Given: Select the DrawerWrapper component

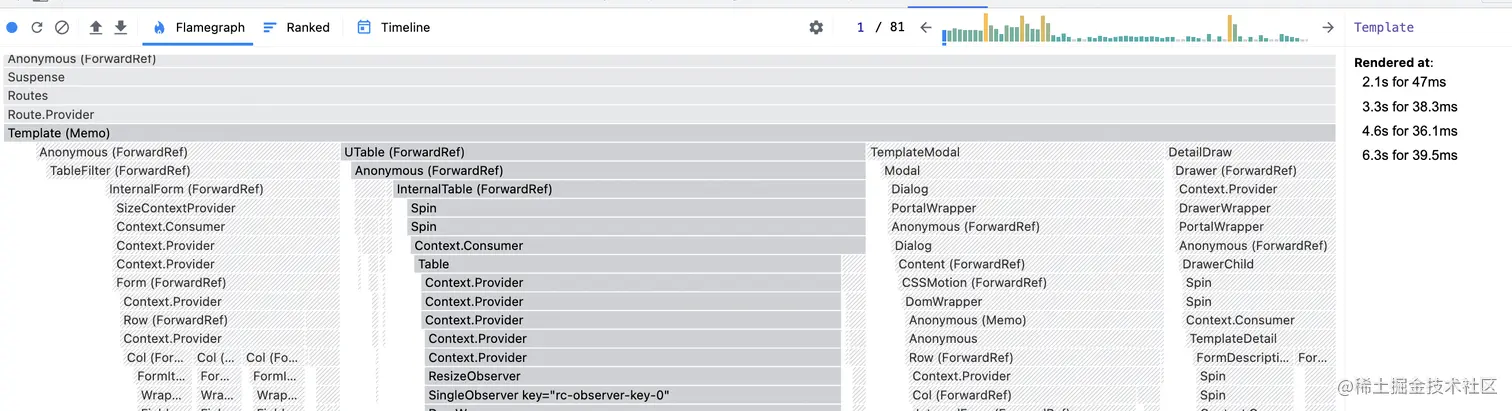Looking at the screenshot, I should pos(1255,208).
